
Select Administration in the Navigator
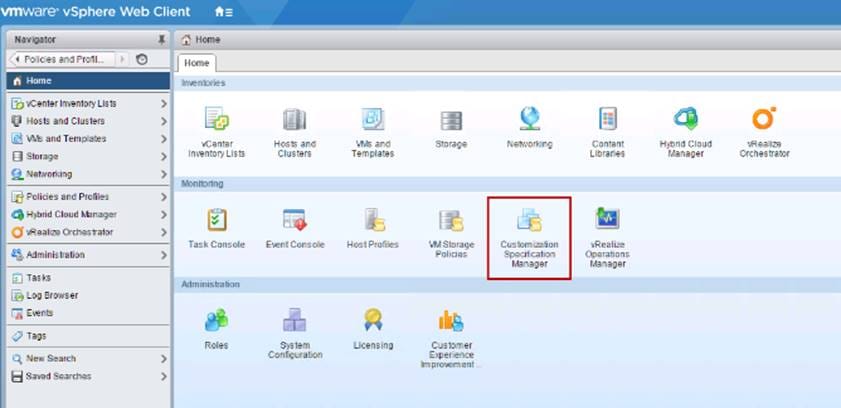click(88, 255)
